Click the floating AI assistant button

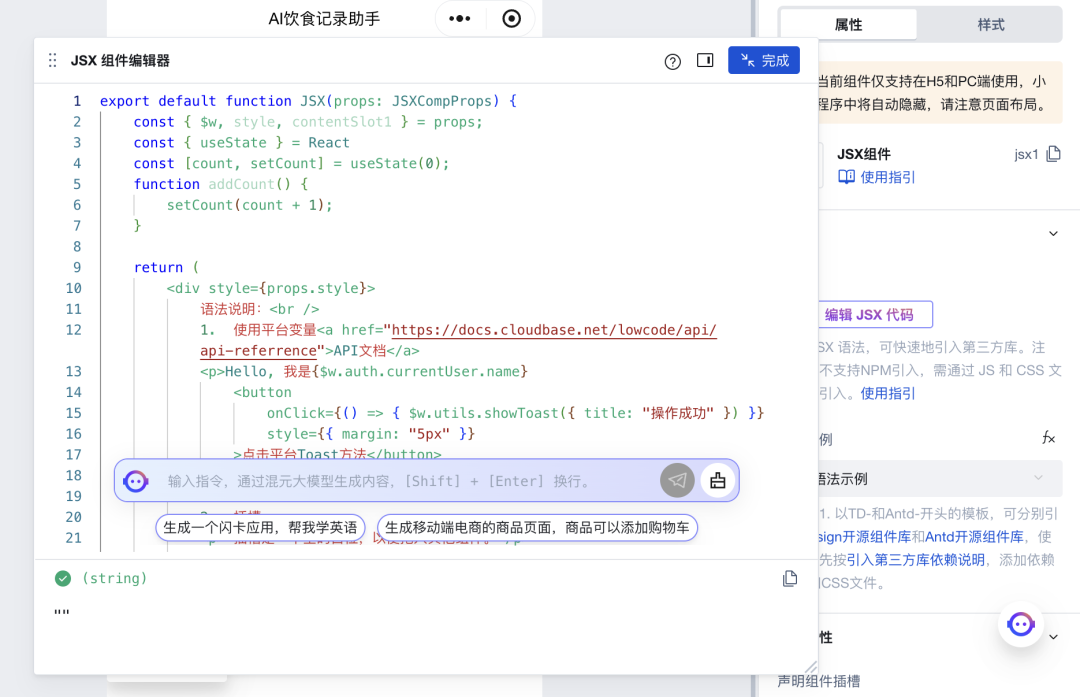point(1020,625)
